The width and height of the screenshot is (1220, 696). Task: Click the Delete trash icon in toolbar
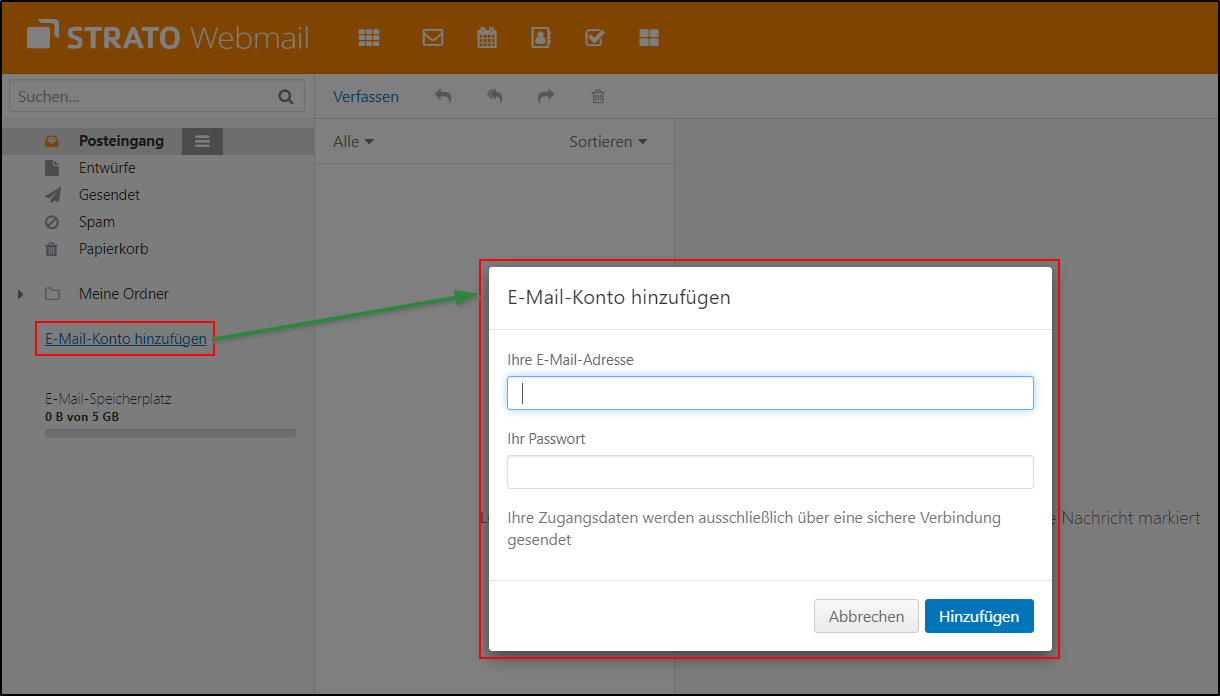(x=598, y=96)
